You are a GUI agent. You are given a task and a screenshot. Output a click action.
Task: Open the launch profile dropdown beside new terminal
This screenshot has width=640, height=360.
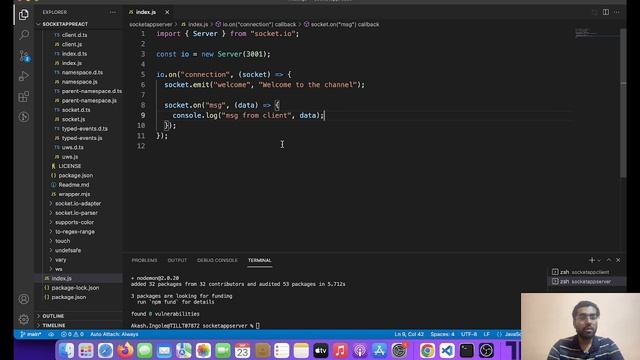coord(599,260)
